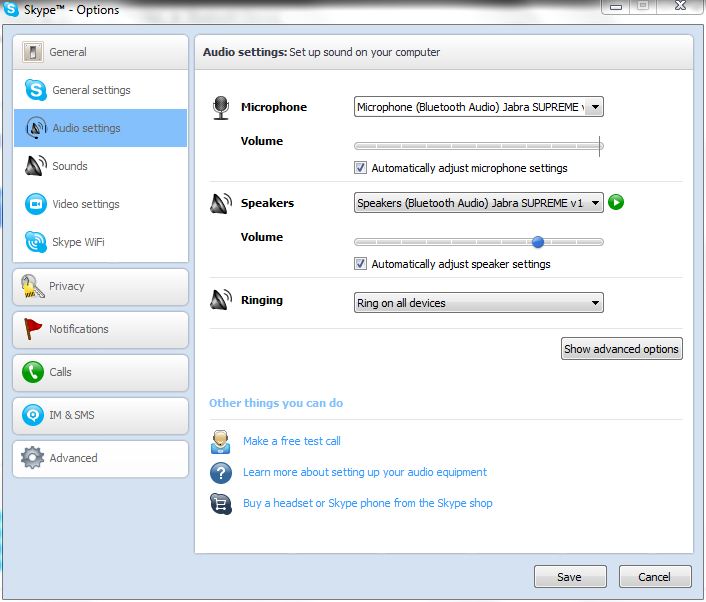Click the red flag Notifications icon
Screen dimensions: 706x602
pos(32,329)
